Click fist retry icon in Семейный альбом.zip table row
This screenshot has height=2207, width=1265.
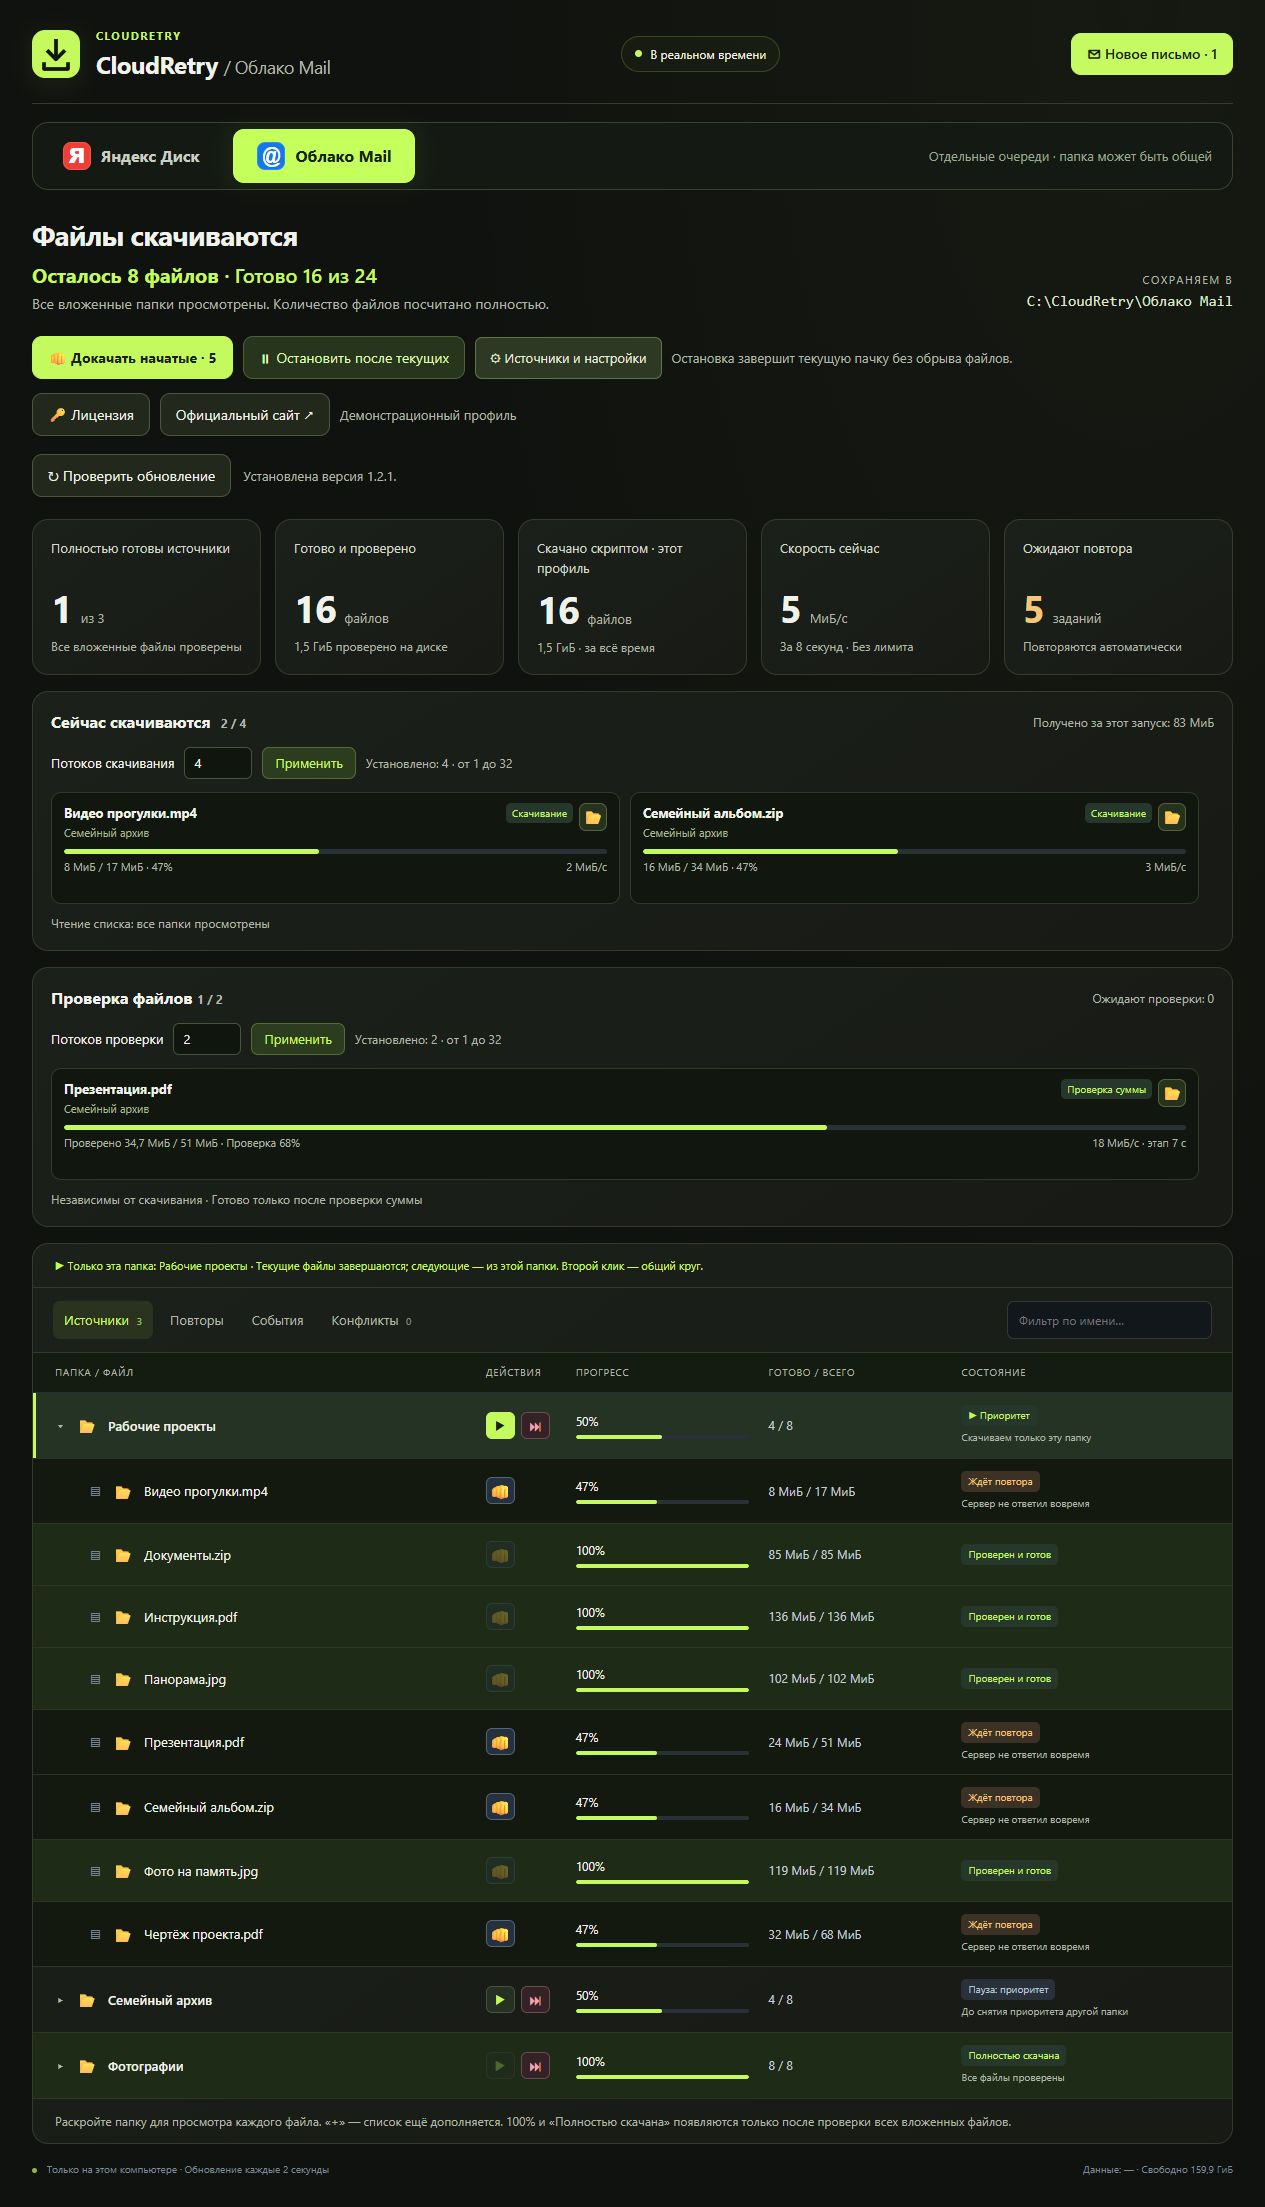coord(500,1807)
